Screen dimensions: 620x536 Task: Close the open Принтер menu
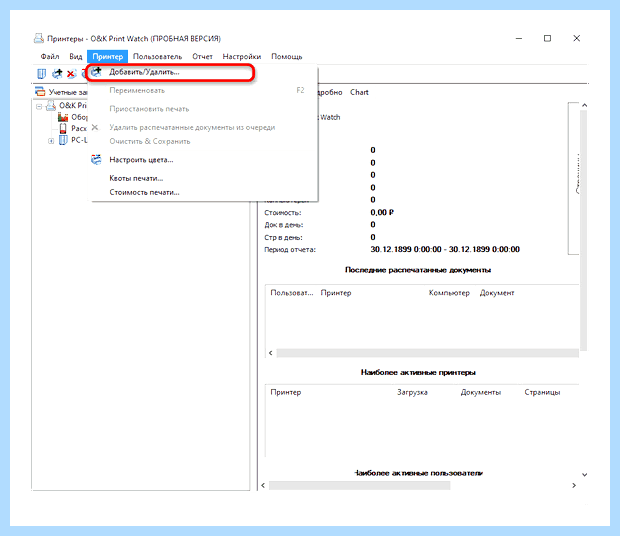point(108,57)
